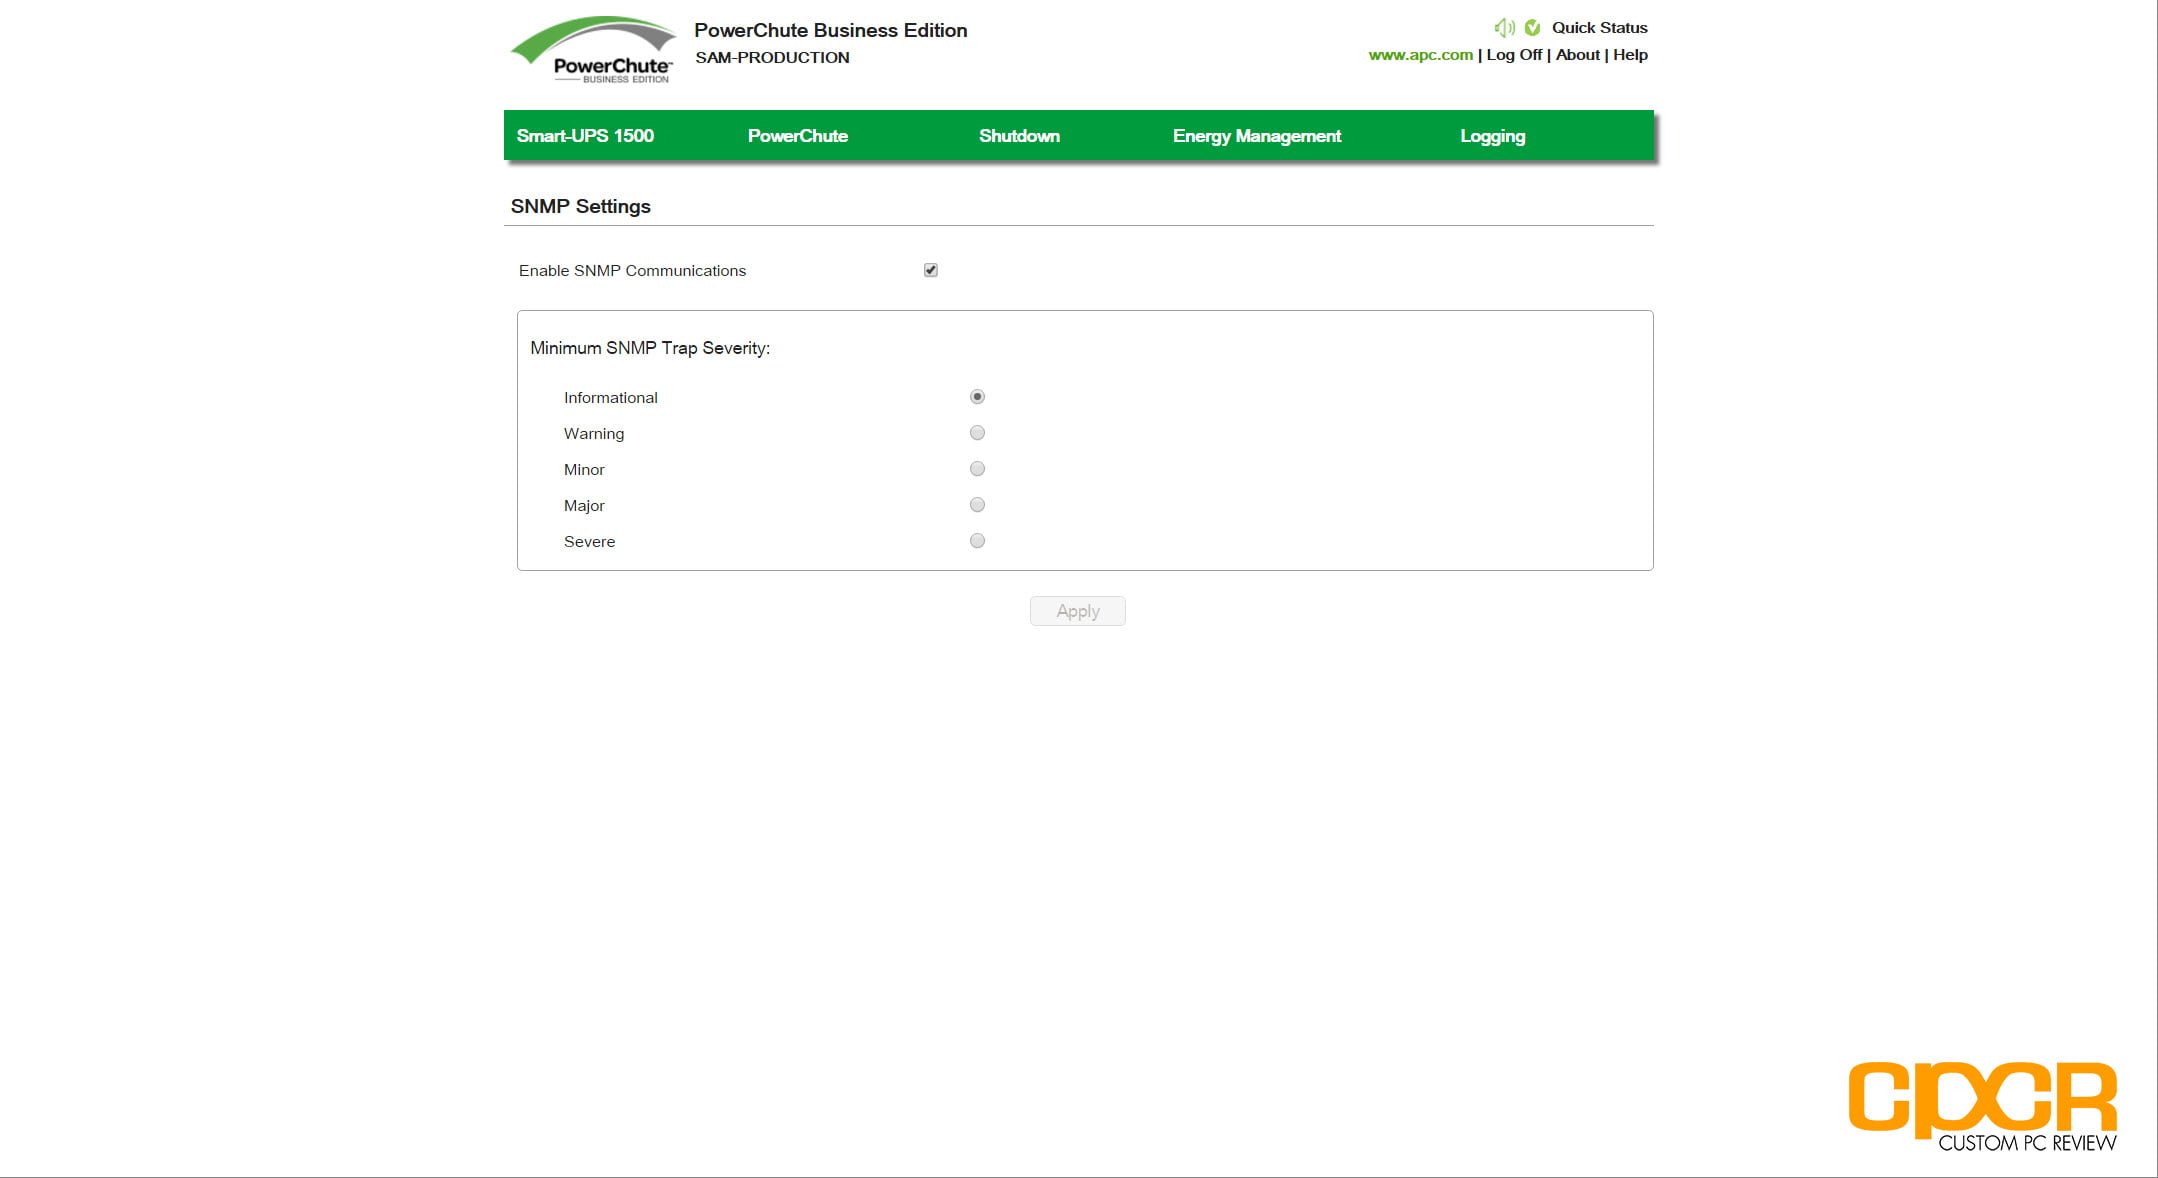Click the speaker audible alarm icon
The height and width of the screenshot is (1178, 2158).
1504,28
